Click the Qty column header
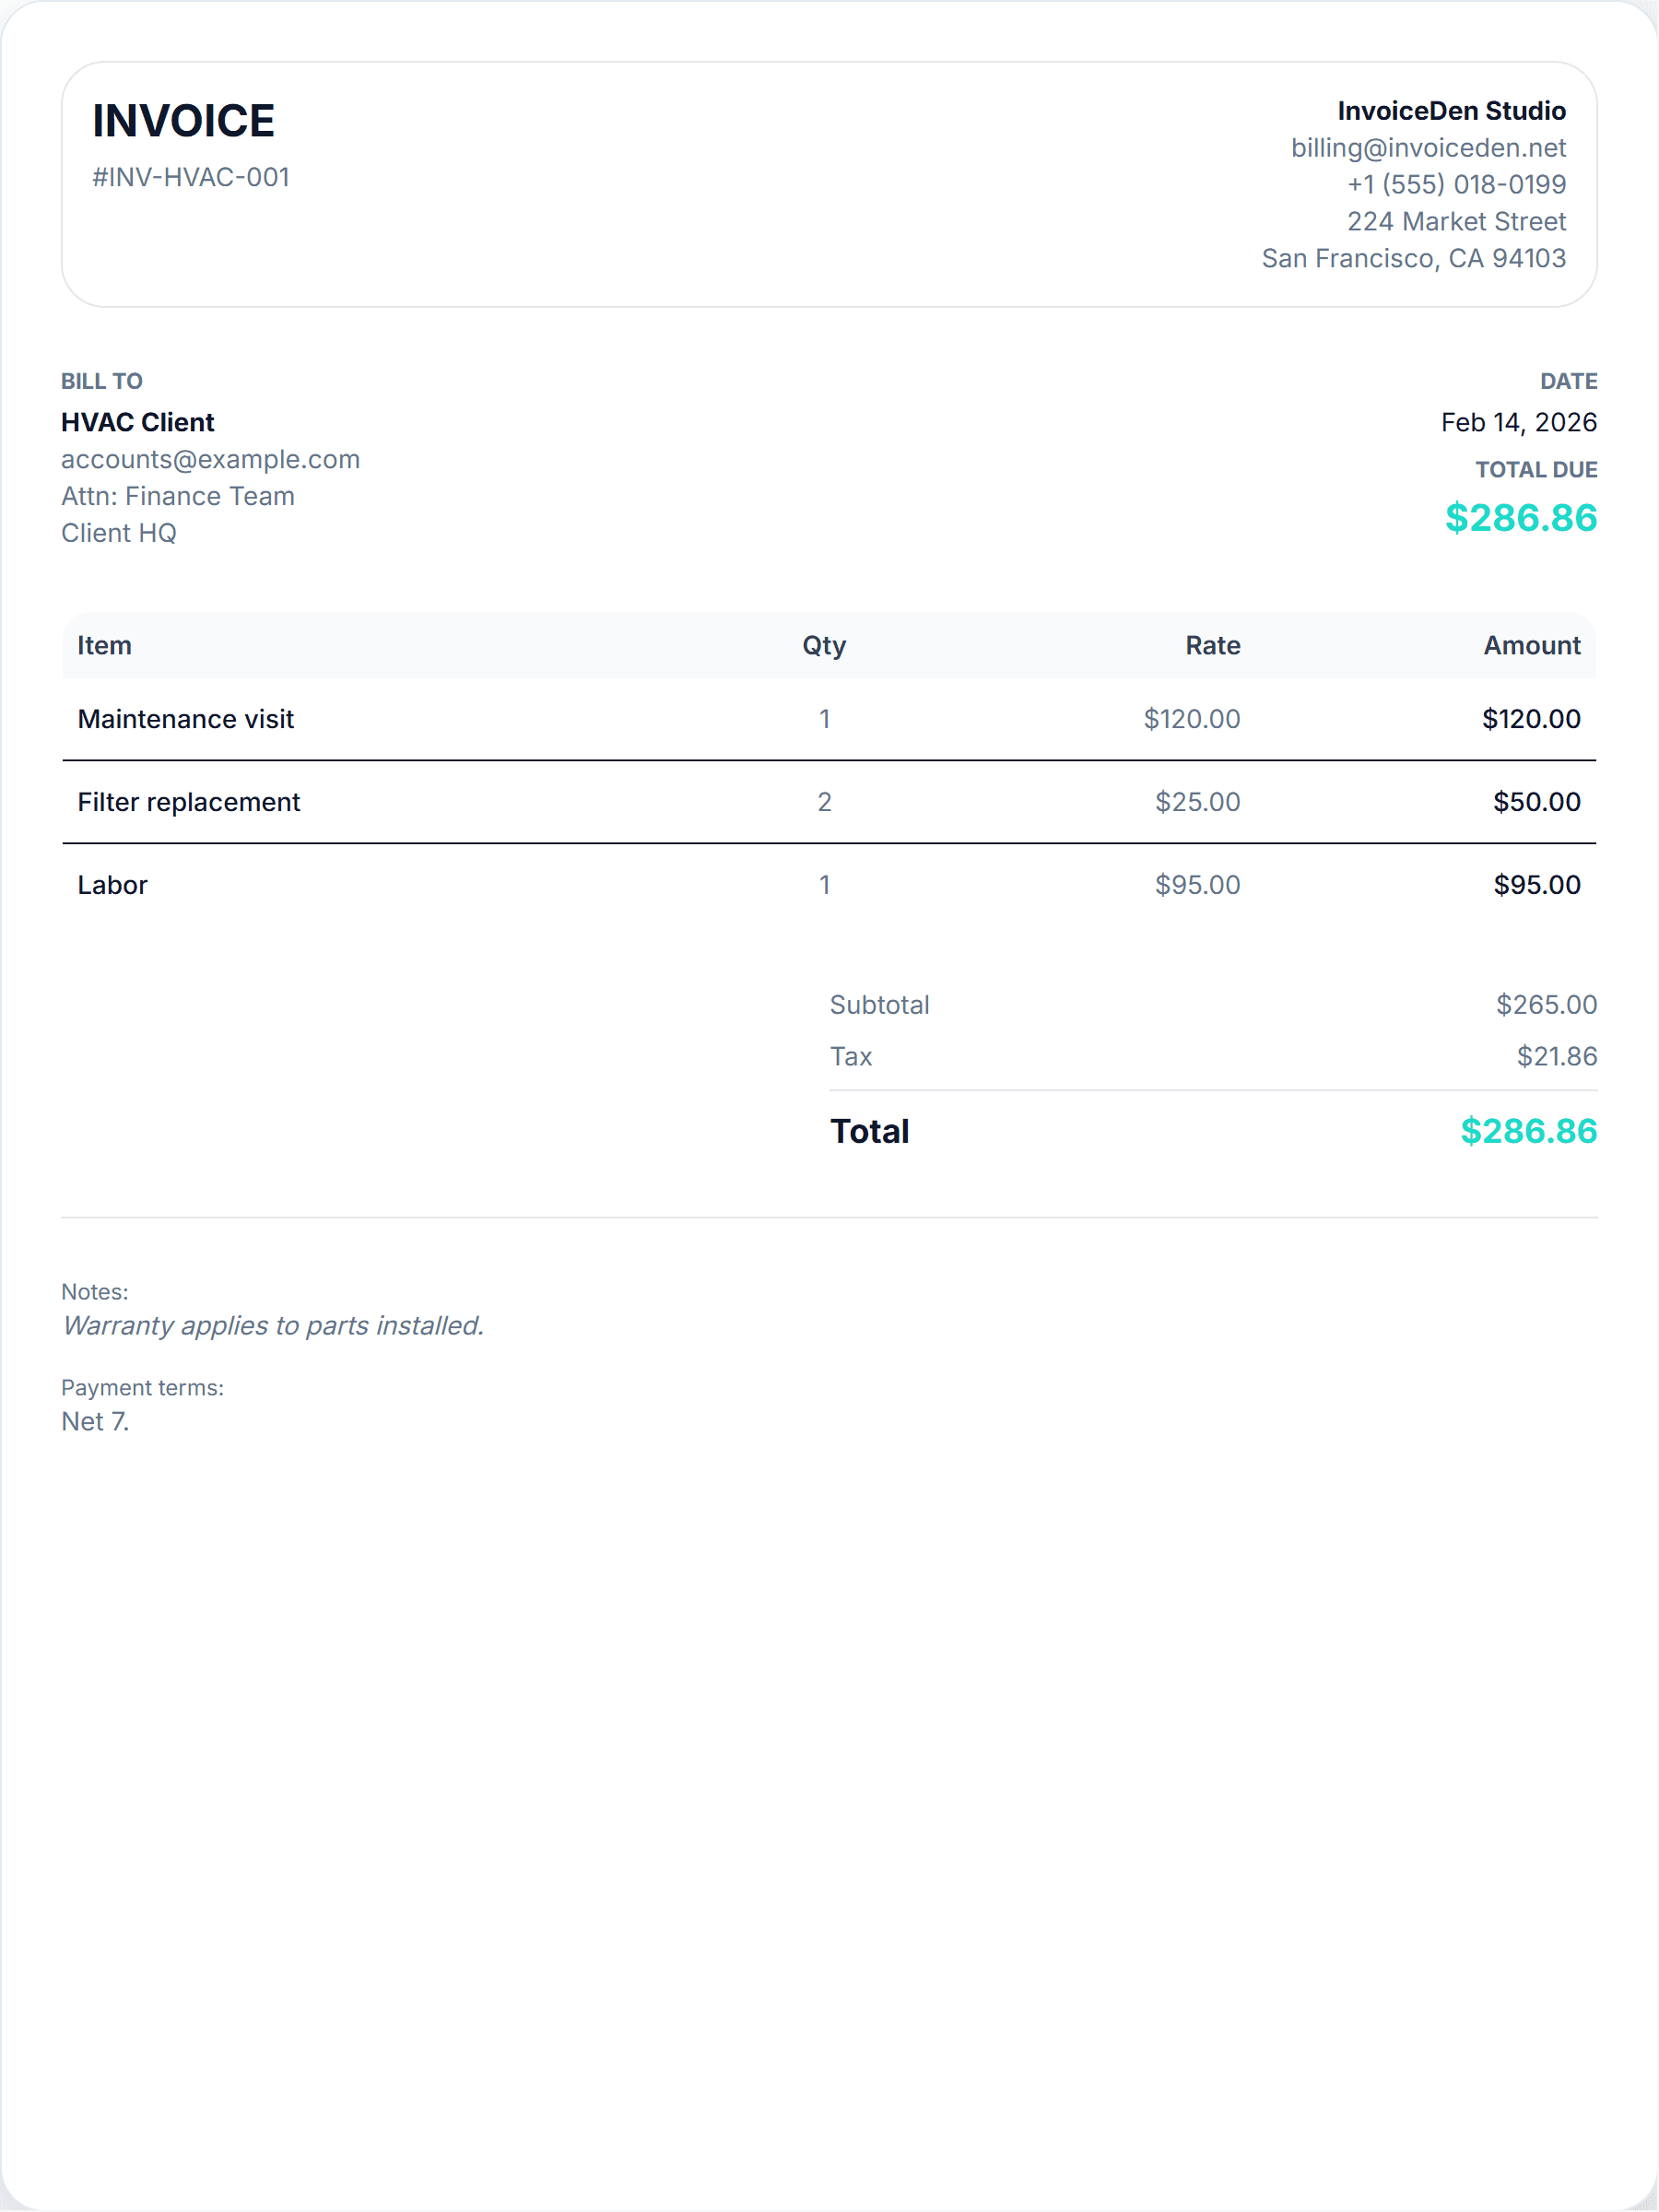Viewport: 1659px width, 2212px height. (x=824, y=645)
